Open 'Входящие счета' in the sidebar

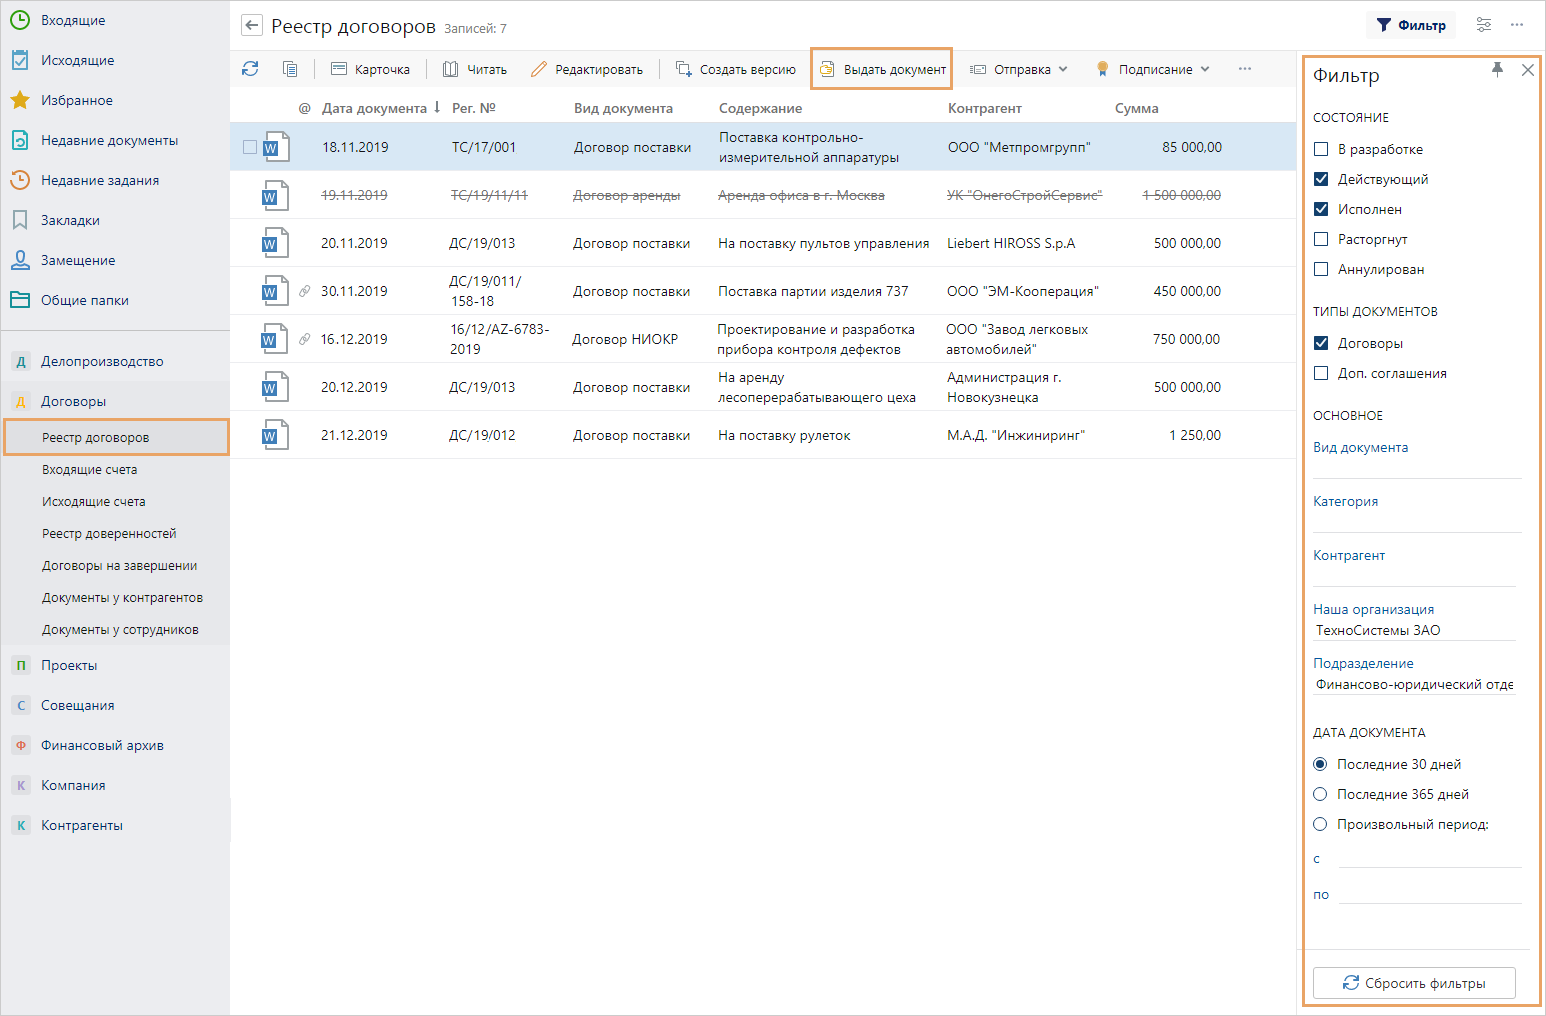pyautogui.click(x=90, y=469)
